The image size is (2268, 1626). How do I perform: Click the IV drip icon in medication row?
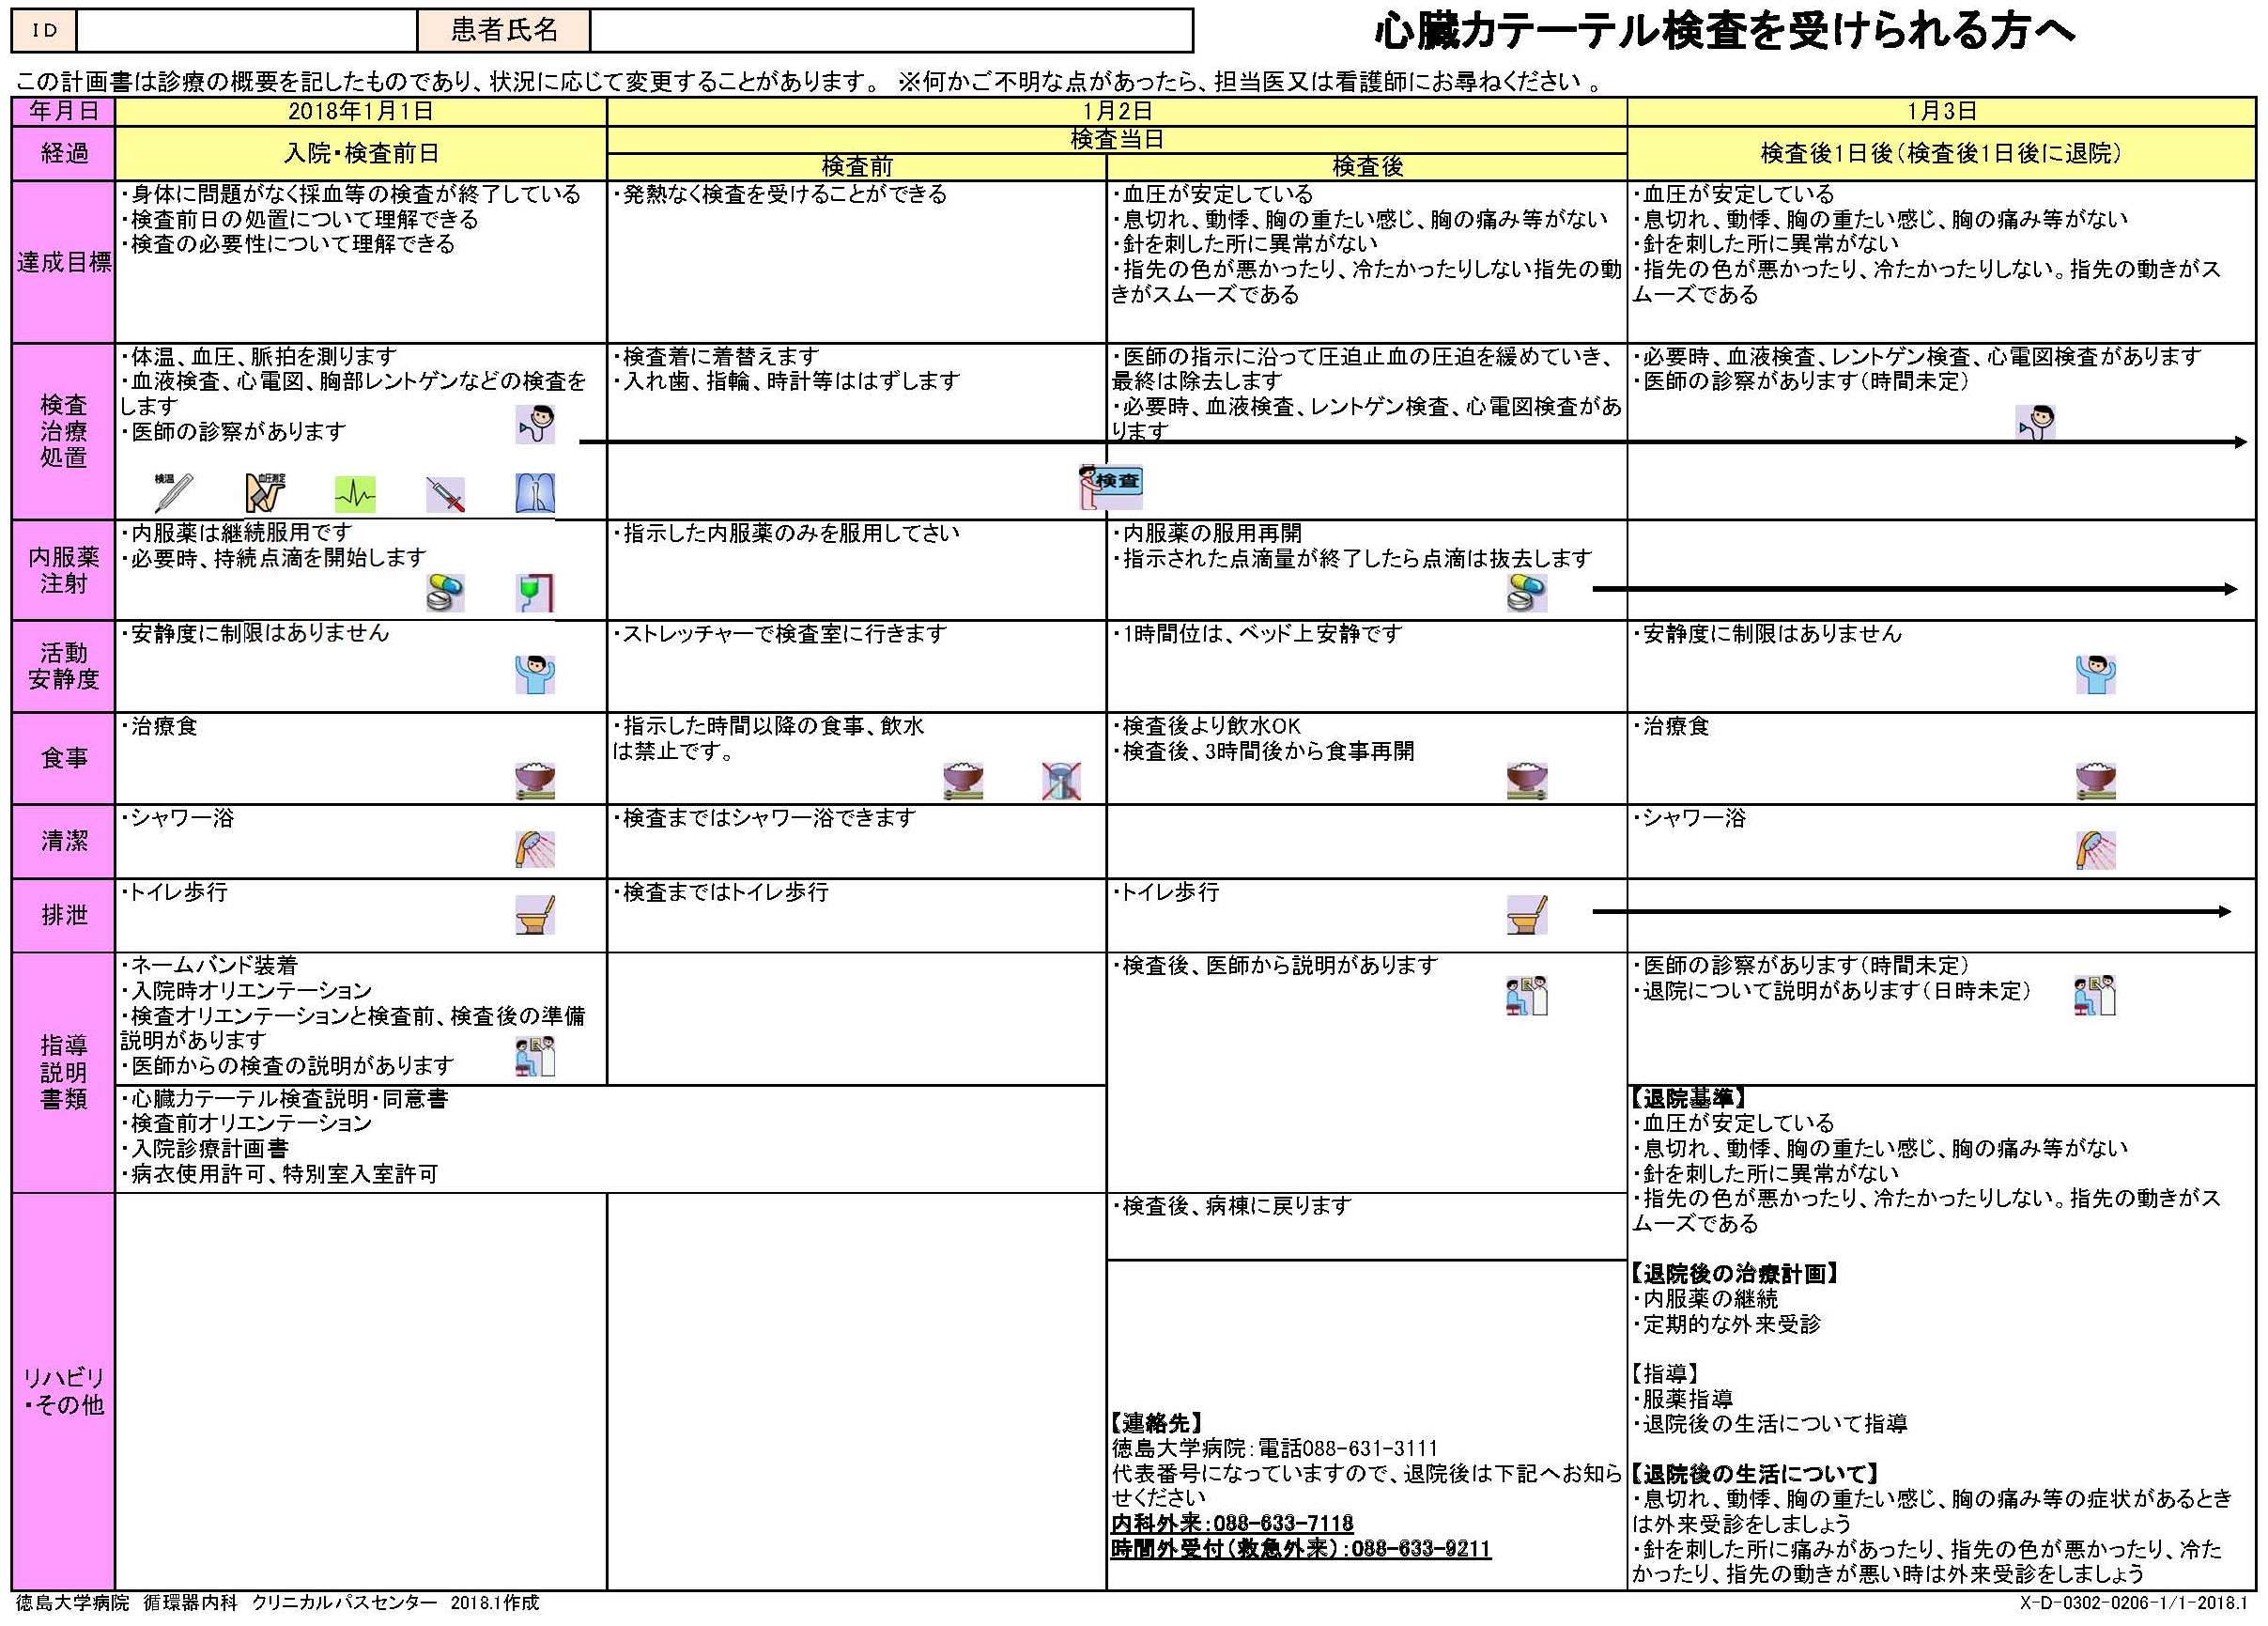[x=535, y=592]
